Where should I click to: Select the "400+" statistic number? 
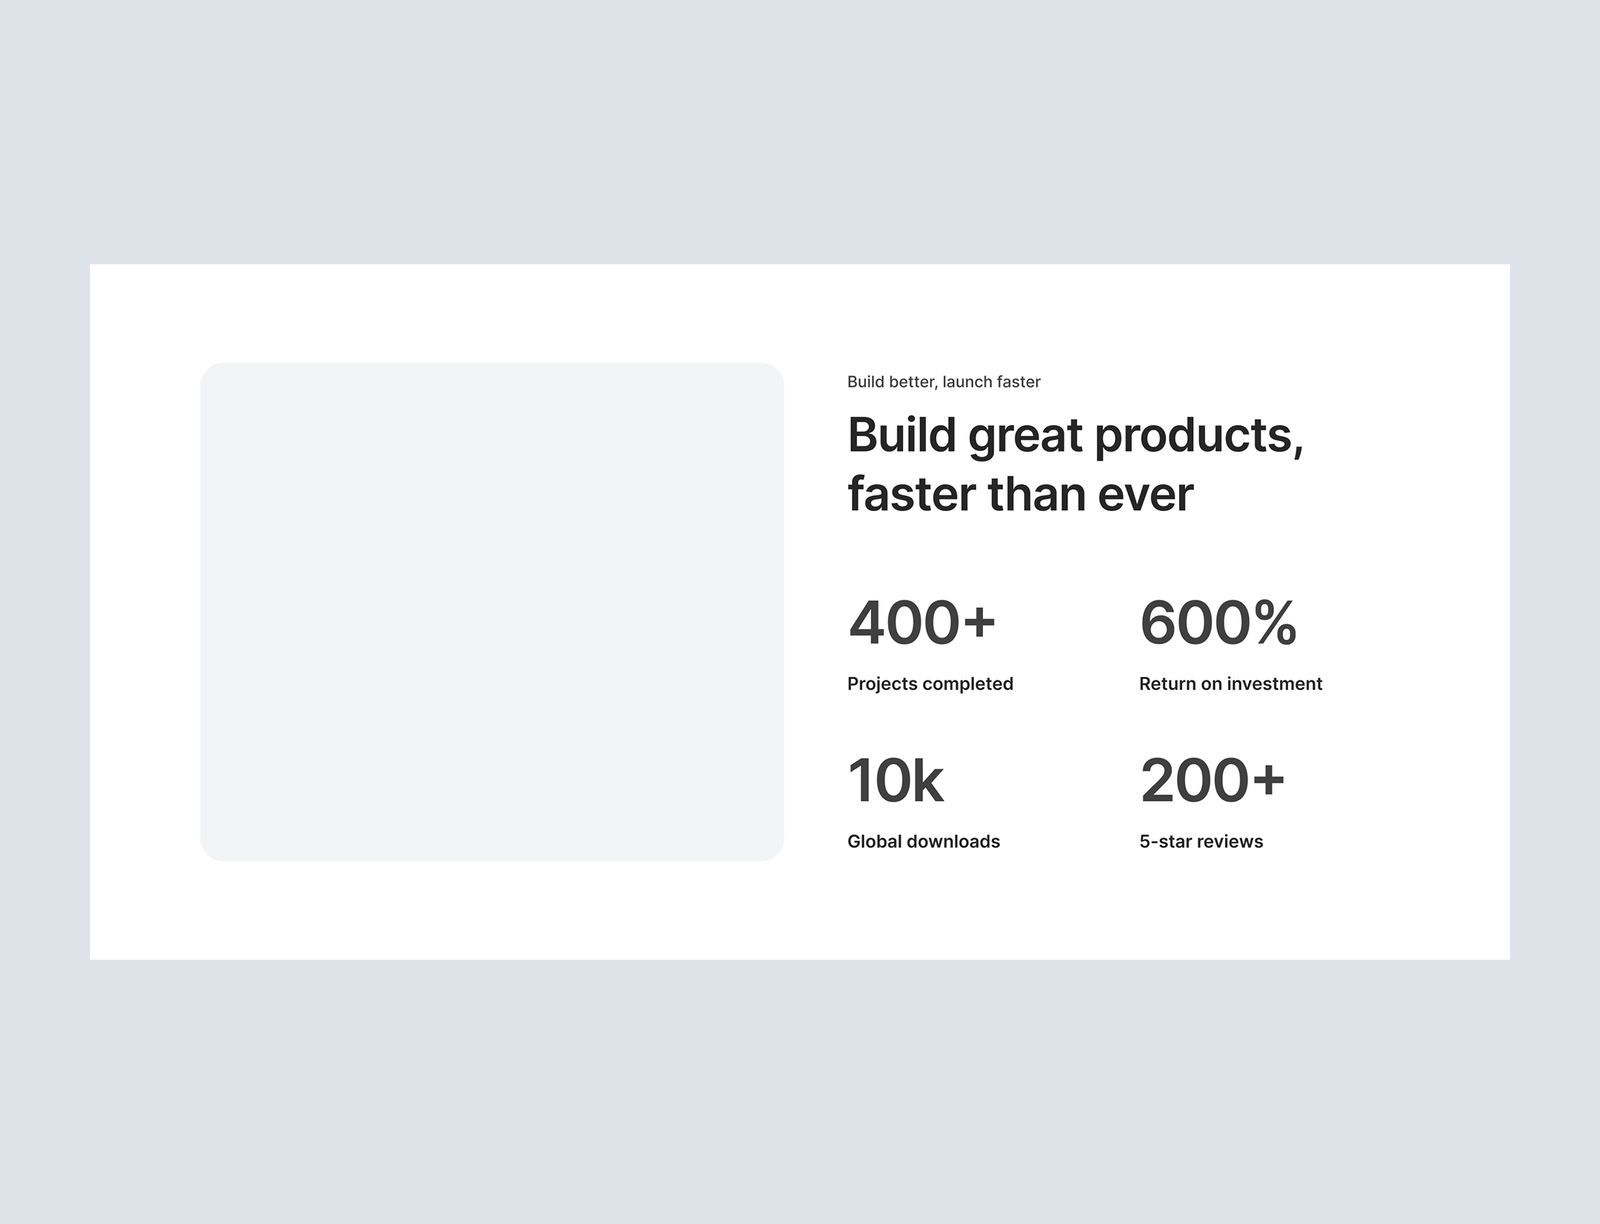pyautogui.click(x=922, y=622)
